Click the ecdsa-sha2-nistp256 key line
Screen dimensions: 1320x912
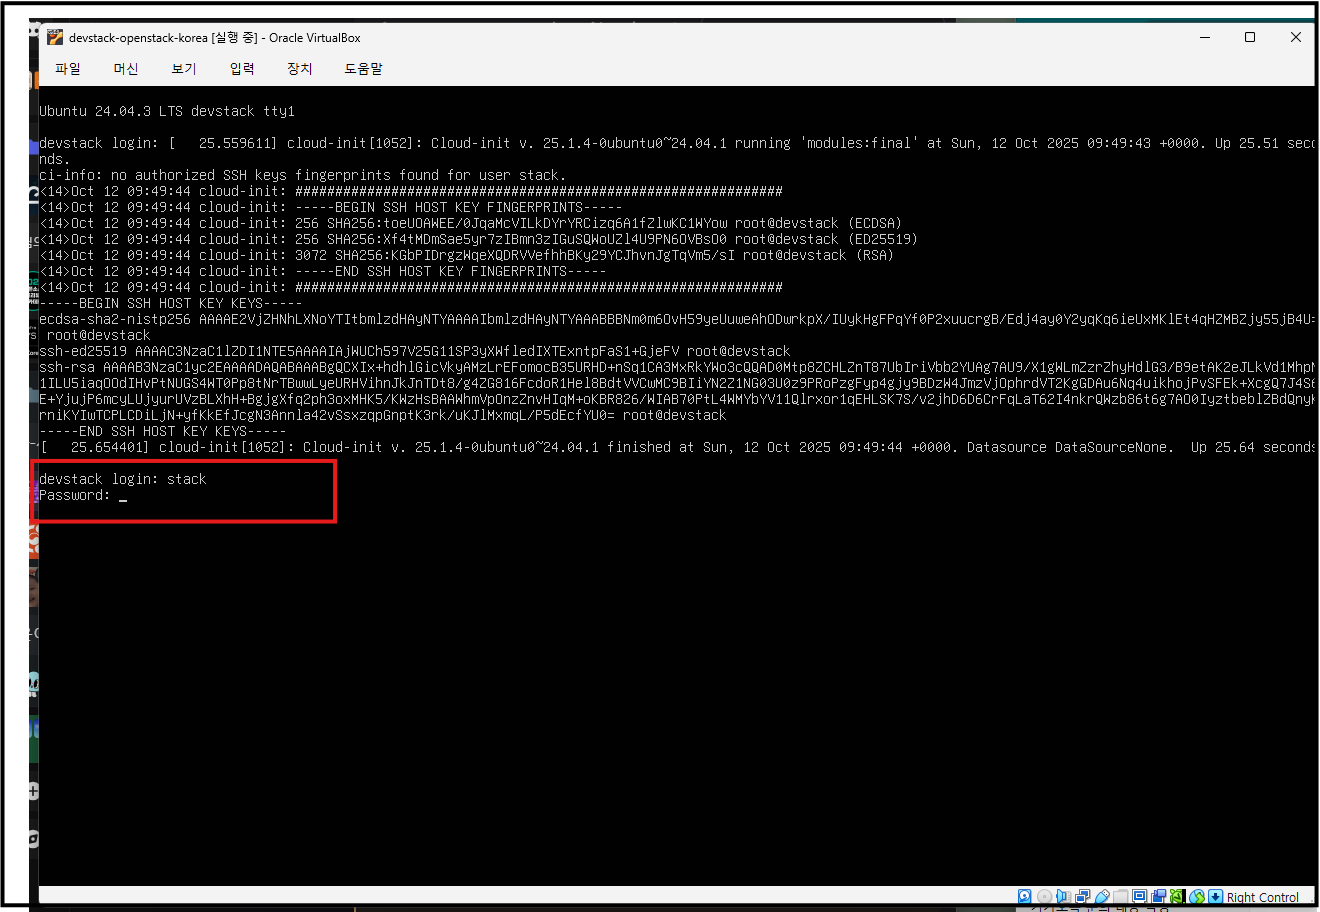tap(677, 319)
